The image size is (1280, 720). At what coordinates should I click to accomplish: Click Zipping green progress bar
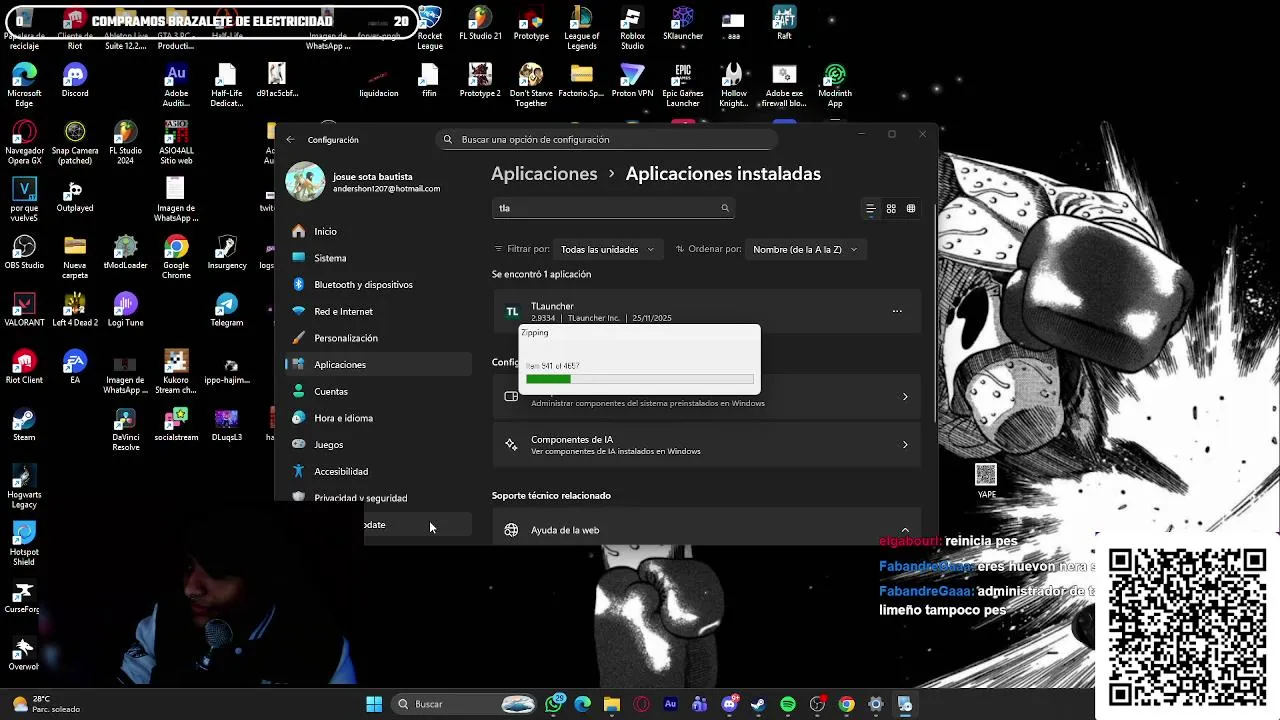tap(640, 379)
